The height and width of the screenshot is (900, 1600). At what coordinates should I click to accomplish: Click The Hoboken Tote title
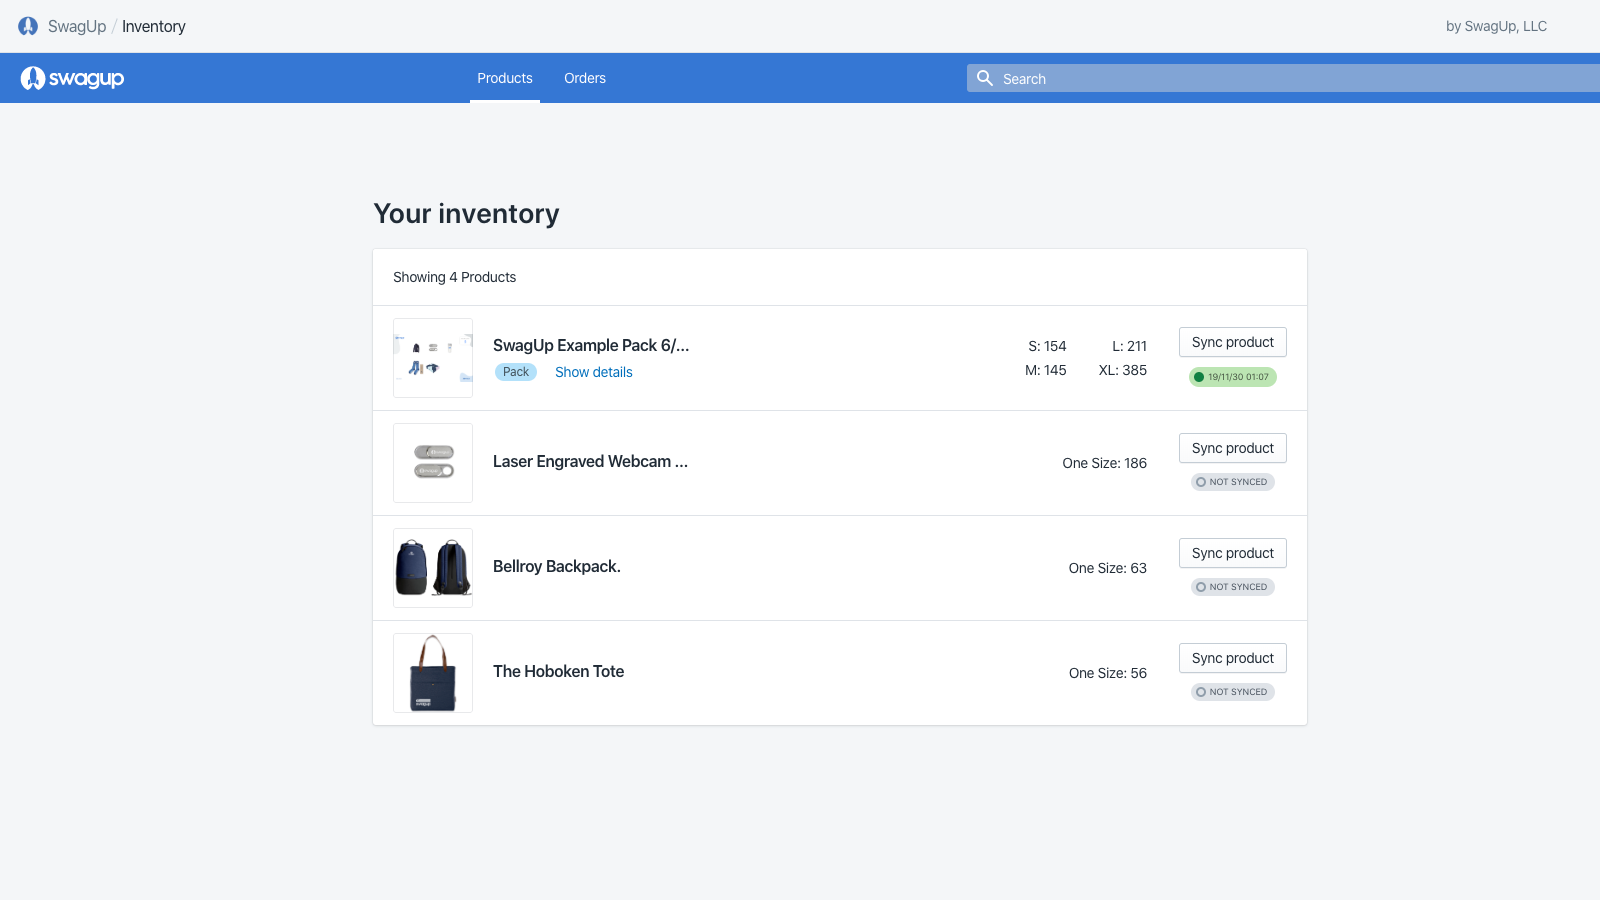pyautogui.click(x=558, y=671)
